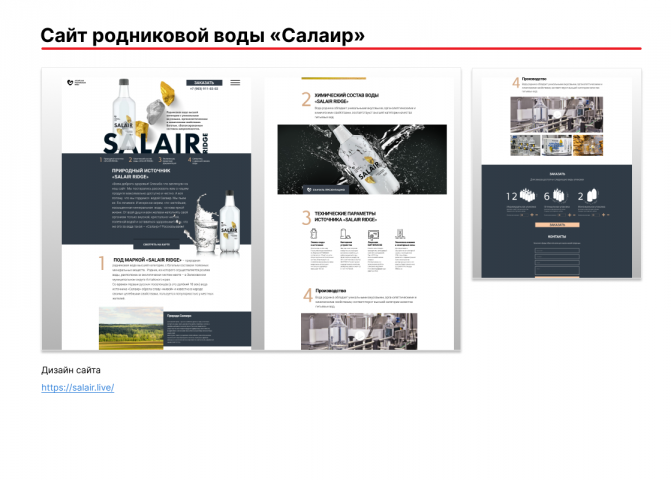This screenshot has width=671, height=480.
Task: Click the «Производство» heading in middle column
Action: pos(331,290)
